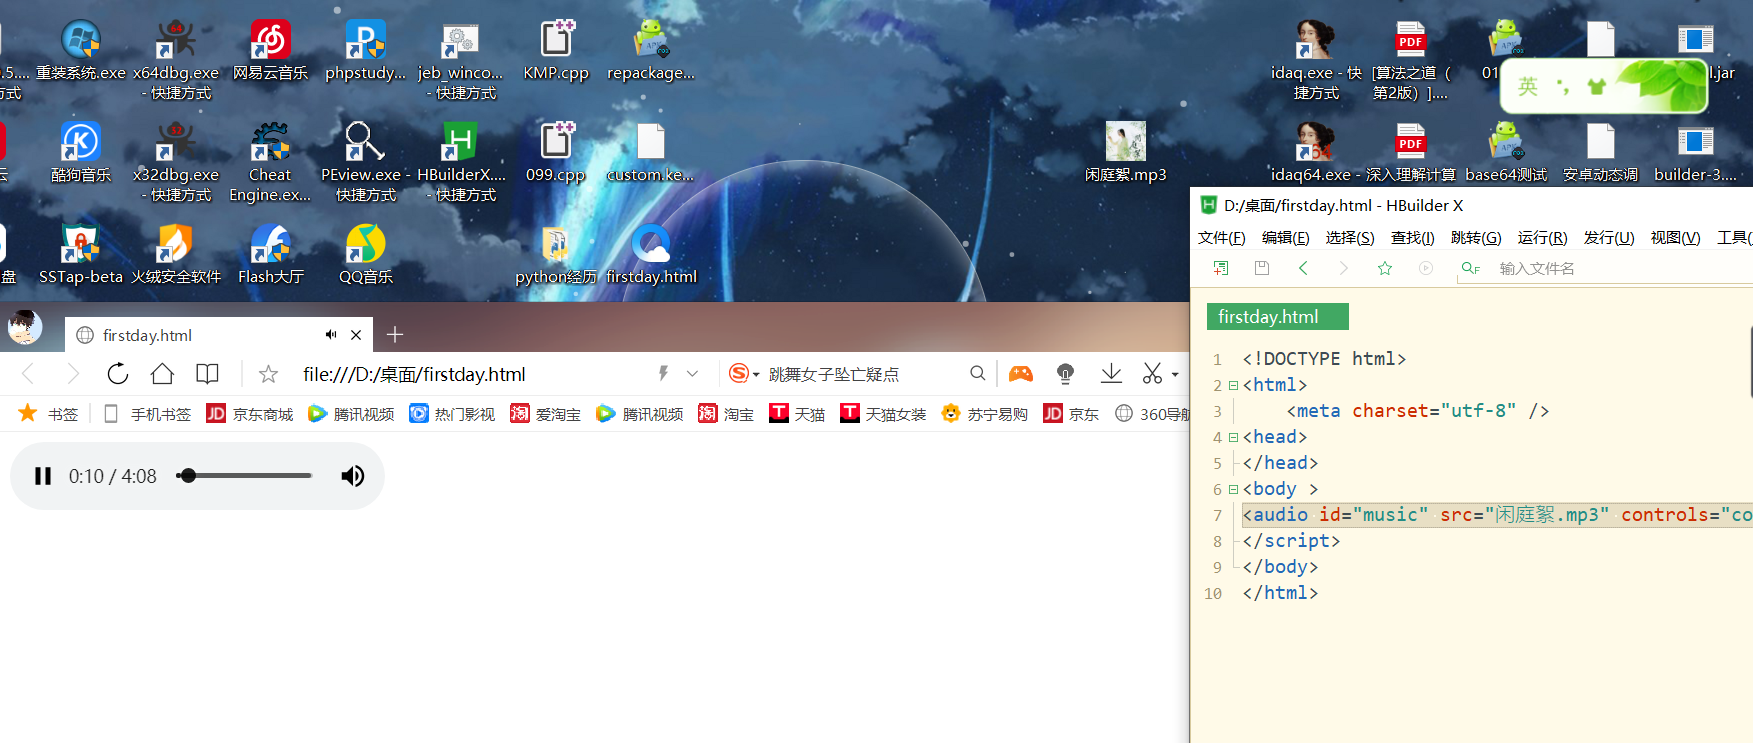Viewport: 1753px width, 743px height.
Task: Go to browser home page
Action: [x=162, y=374]
